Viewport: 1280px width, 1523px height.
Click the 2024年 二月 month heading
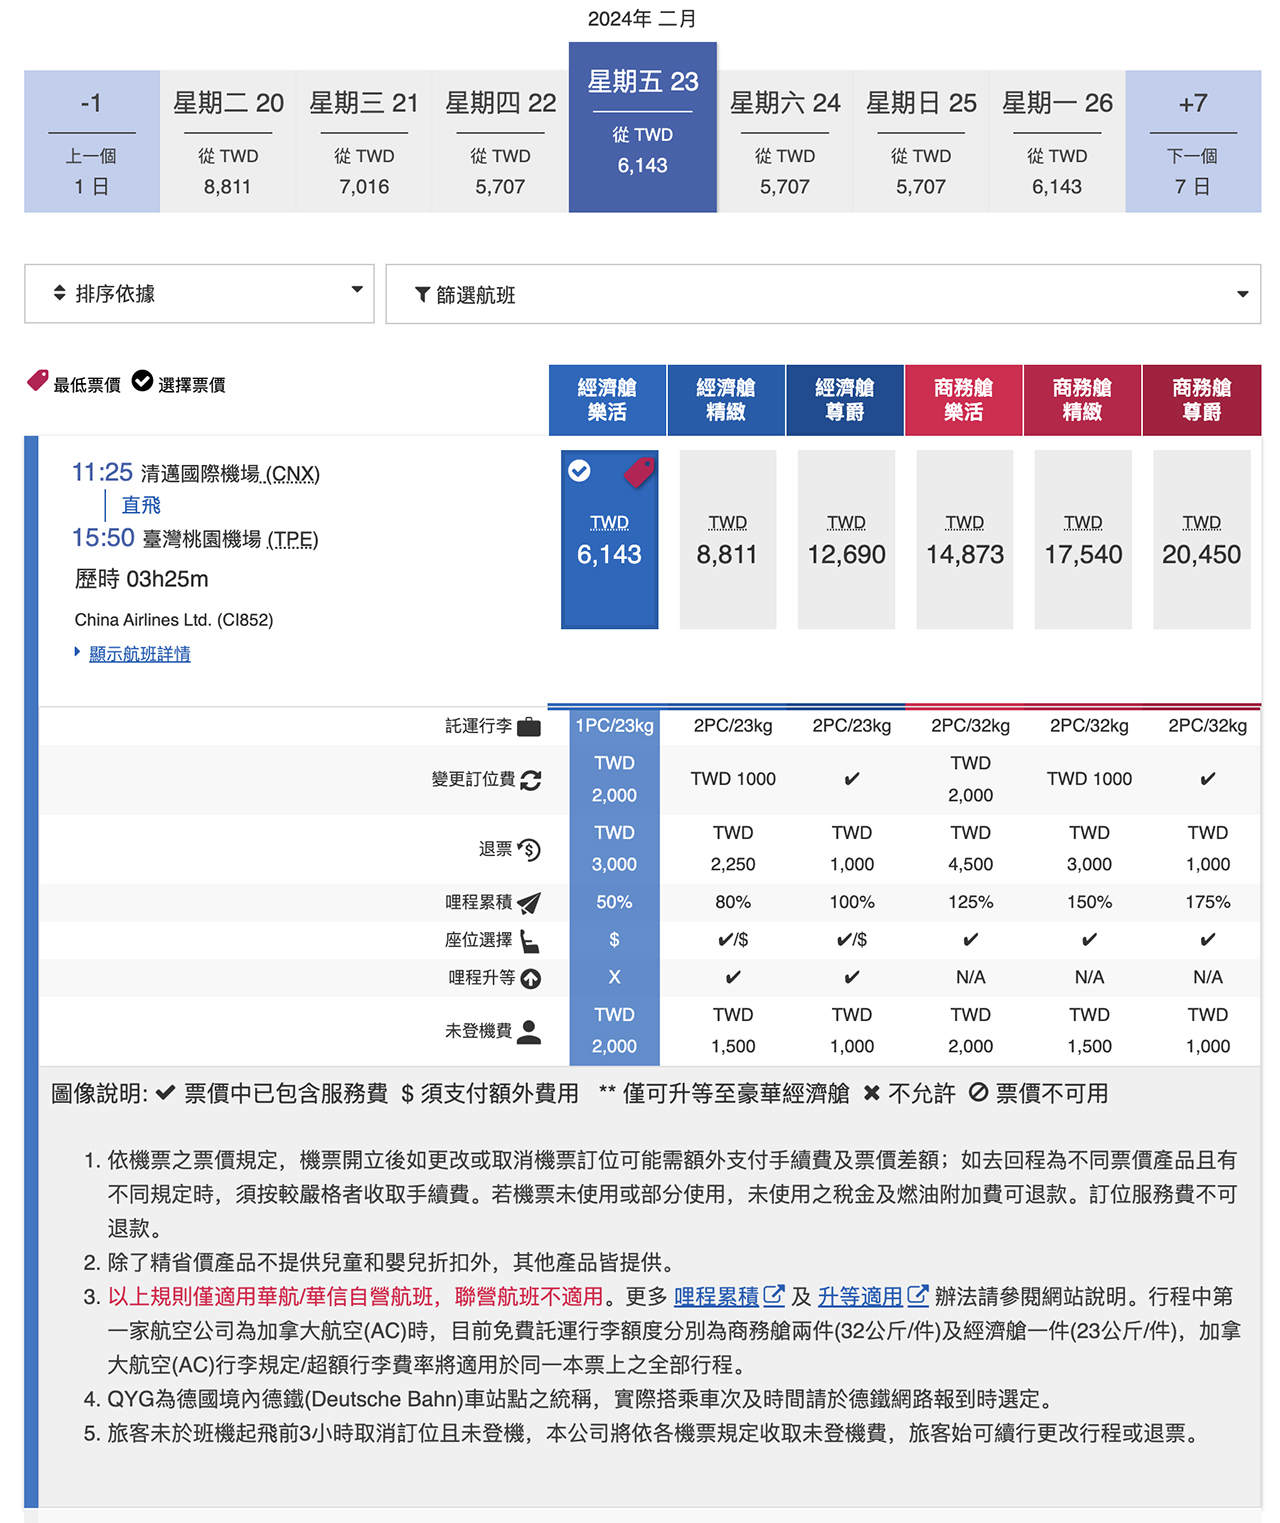coord(642,19)
